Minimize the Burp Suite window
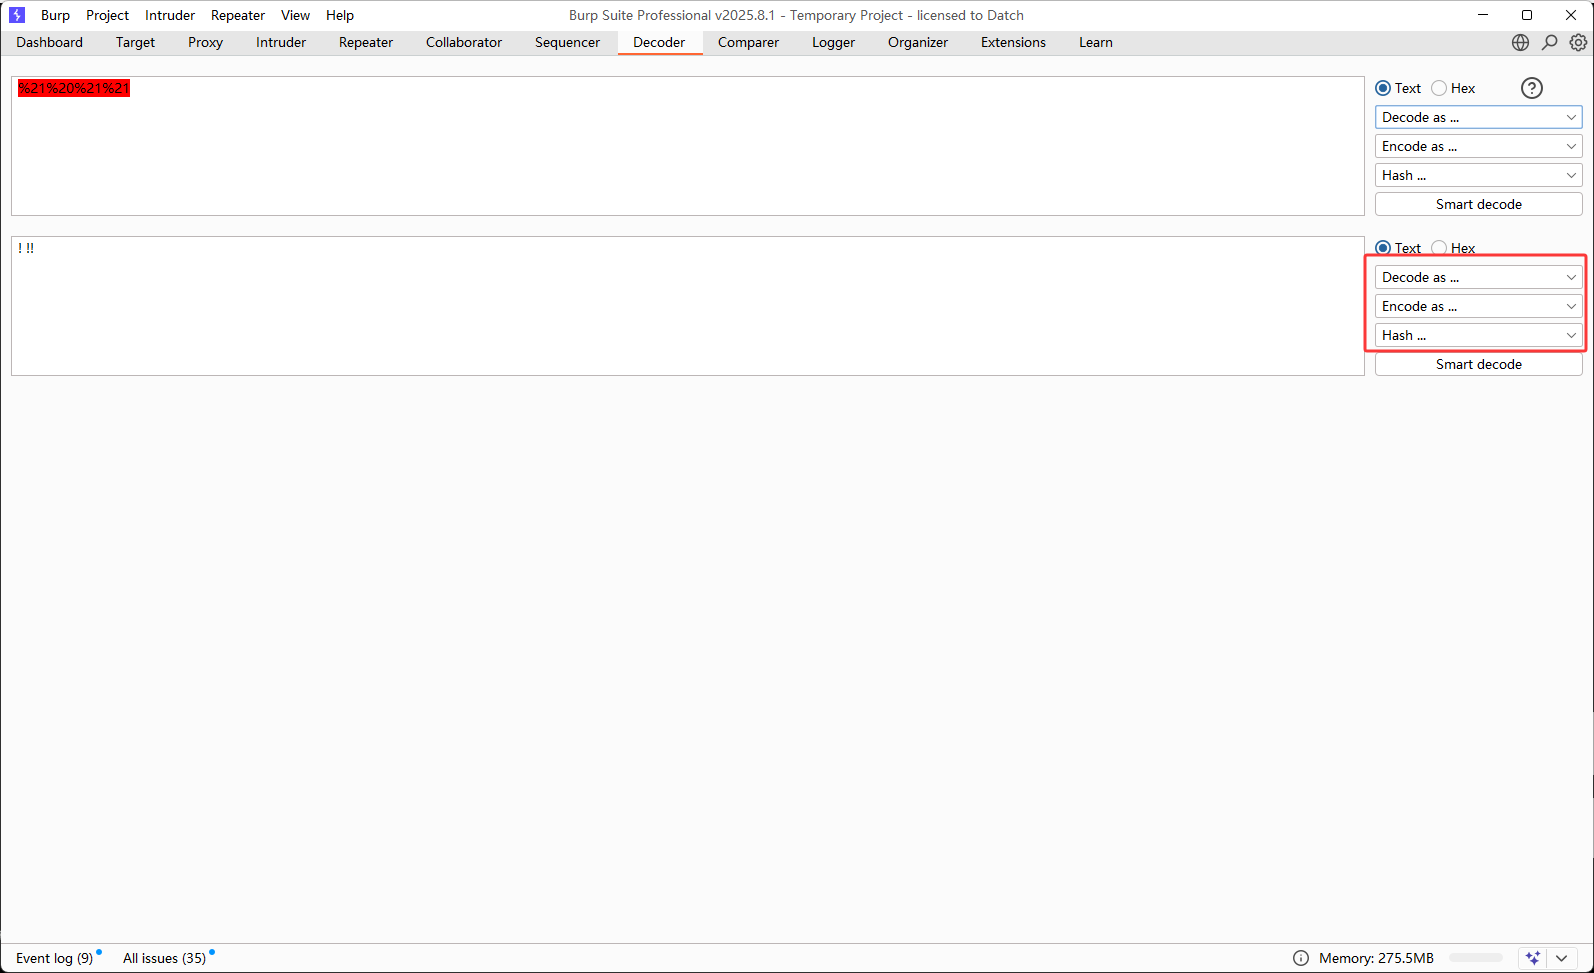This screenshot has width=1594, height=973. (1483, 15)
